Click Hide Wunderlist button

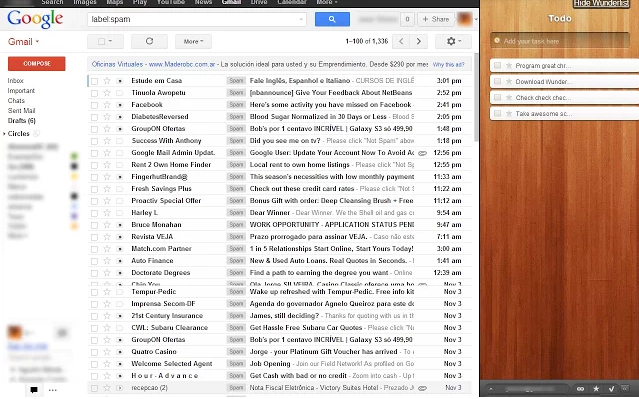coord(601,3)
